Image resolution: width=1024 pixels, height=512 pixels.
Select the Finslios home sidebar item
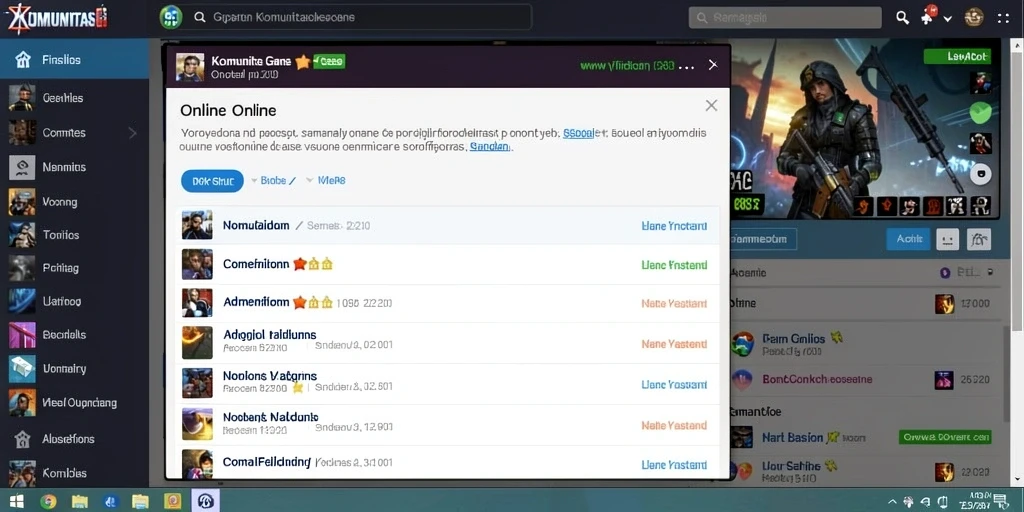point(74,59)
